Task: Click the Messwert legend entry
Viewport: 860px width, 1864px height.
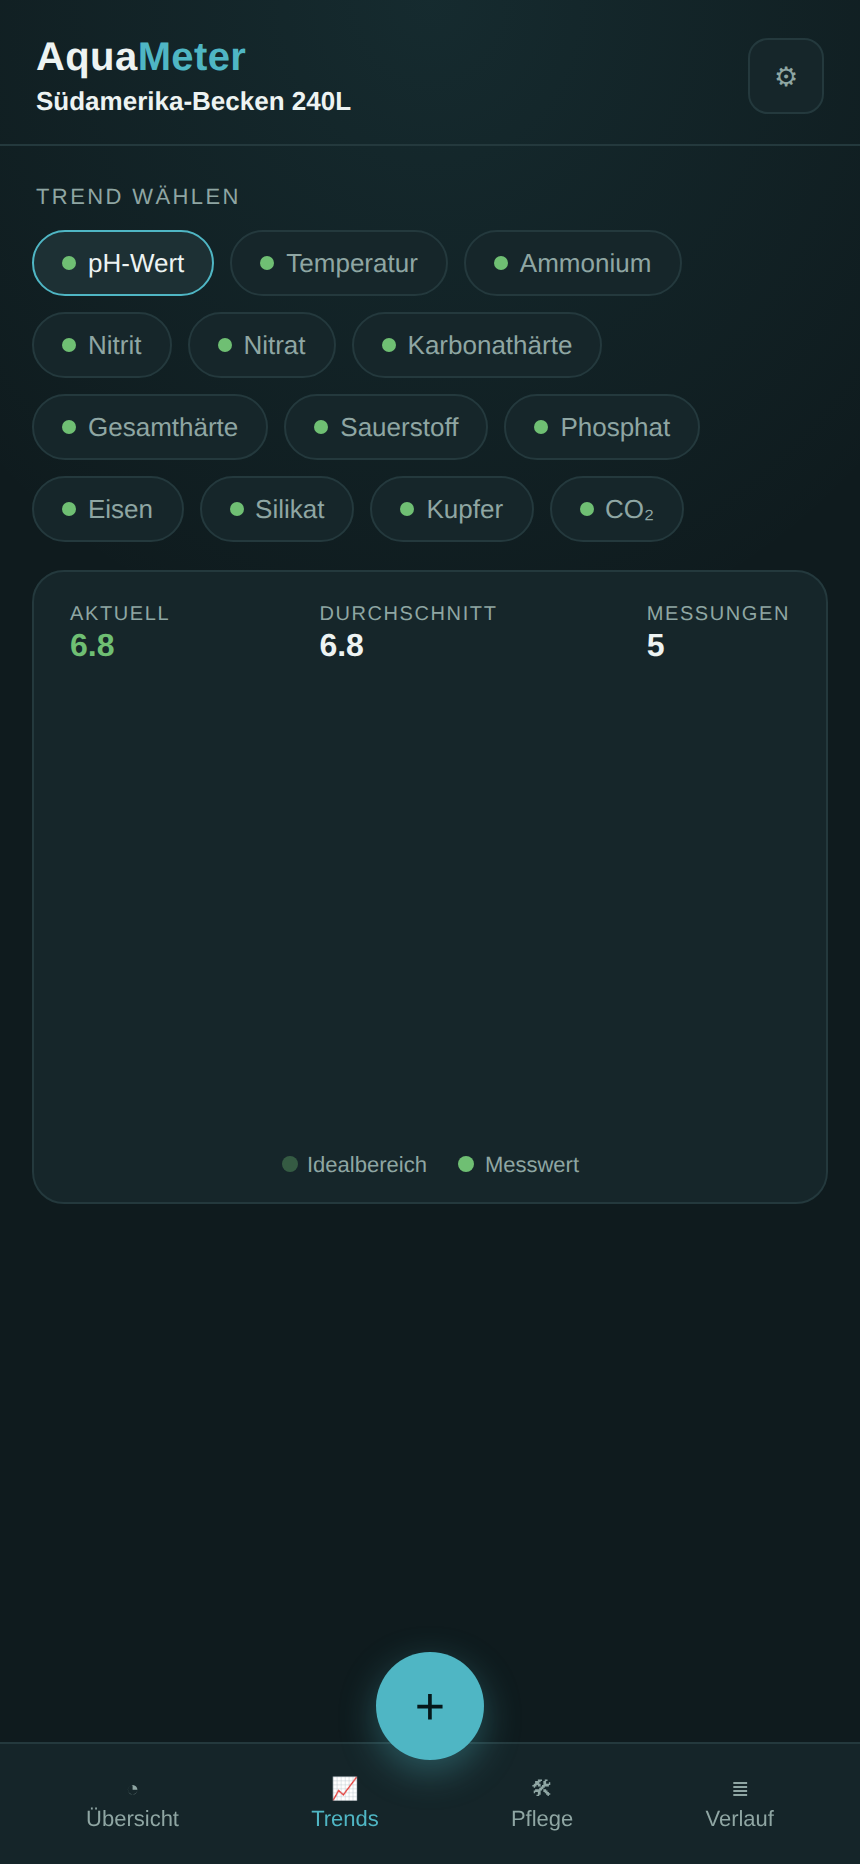Action: (518, 1164)
